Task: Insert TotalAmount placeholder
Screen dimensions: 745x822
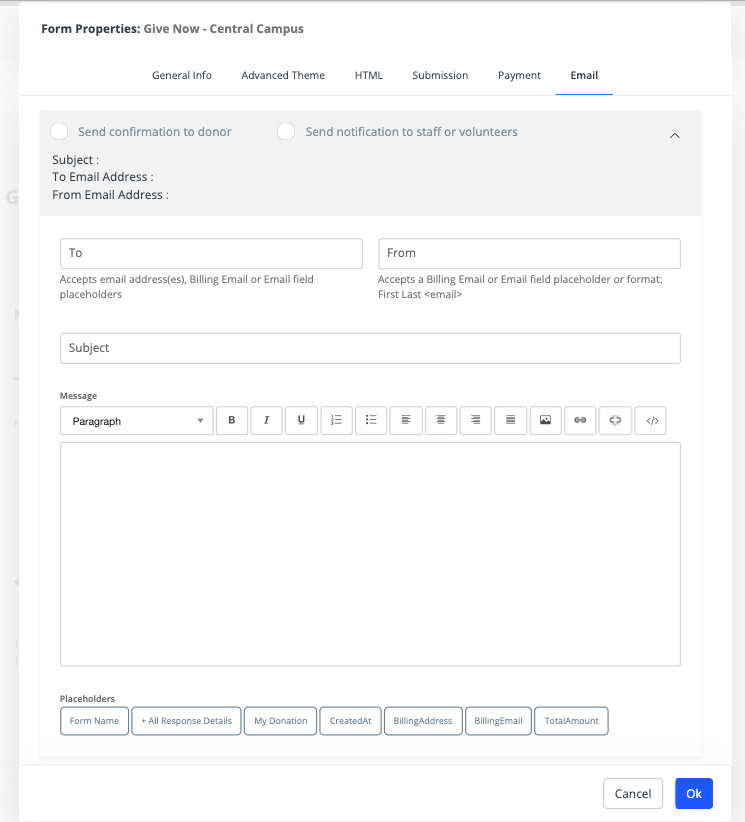Action: pyautogui.click(x=571, y=721)
